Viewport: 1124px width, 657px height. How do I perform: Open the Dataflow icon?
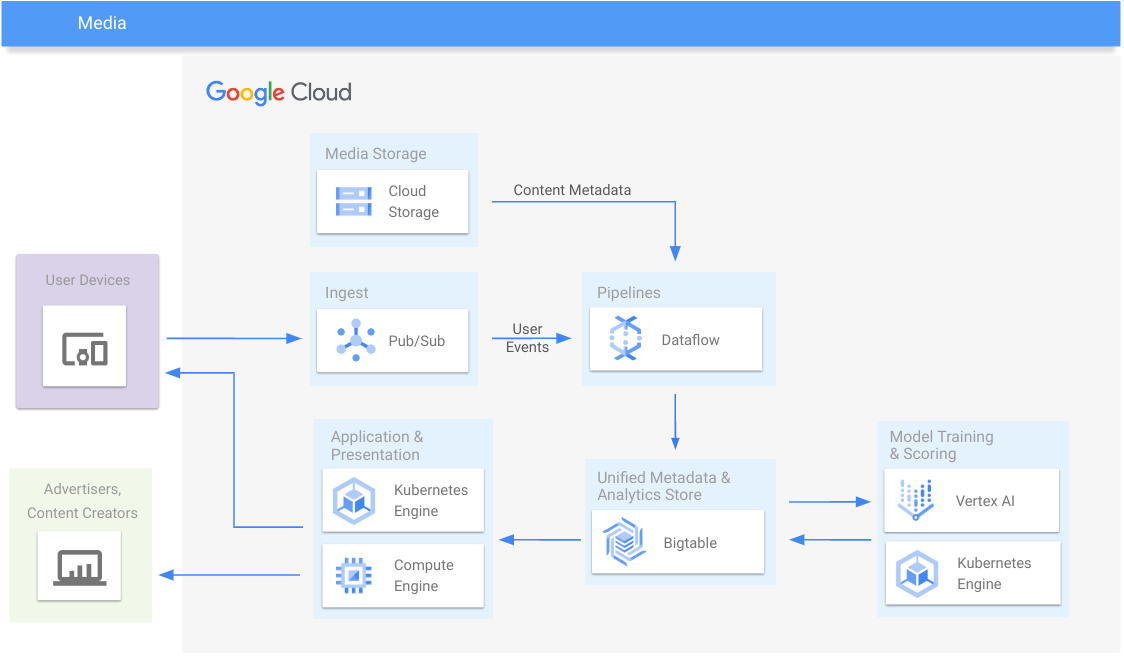tap(625, 339)
